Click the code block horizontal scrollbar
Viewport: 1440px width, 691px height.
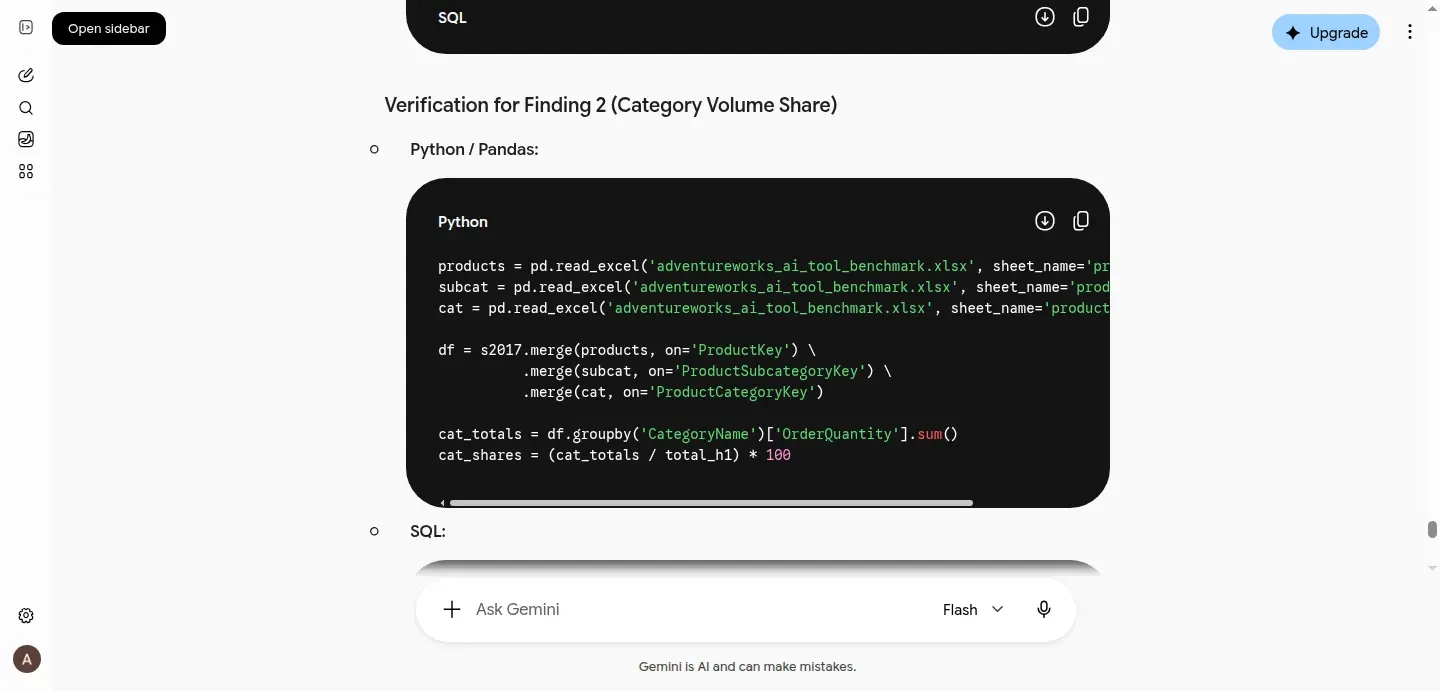point(711,503)
